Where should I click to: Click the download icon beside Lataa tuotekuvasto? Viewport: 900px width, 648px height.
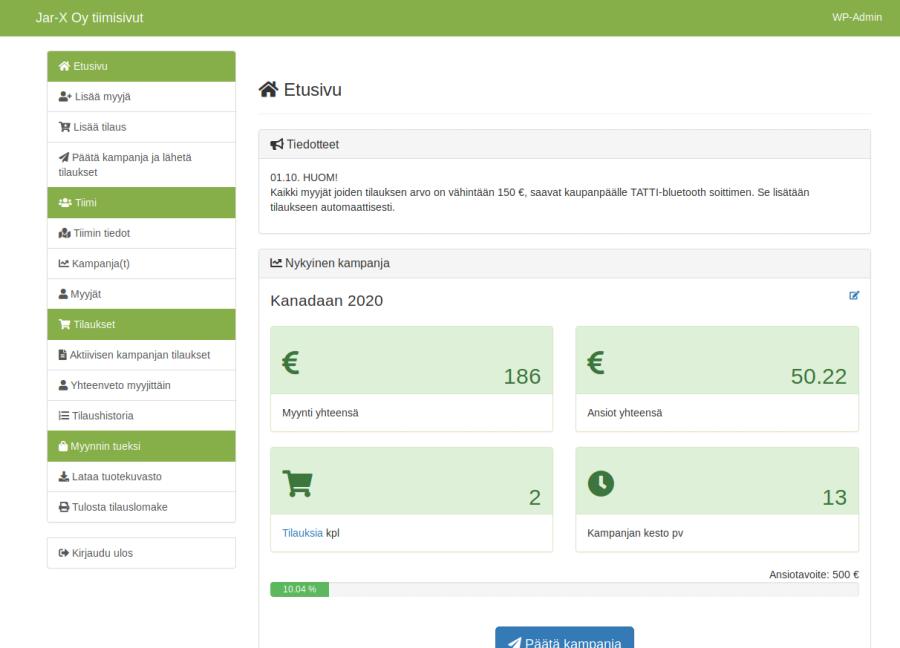[x=64, y=476]
